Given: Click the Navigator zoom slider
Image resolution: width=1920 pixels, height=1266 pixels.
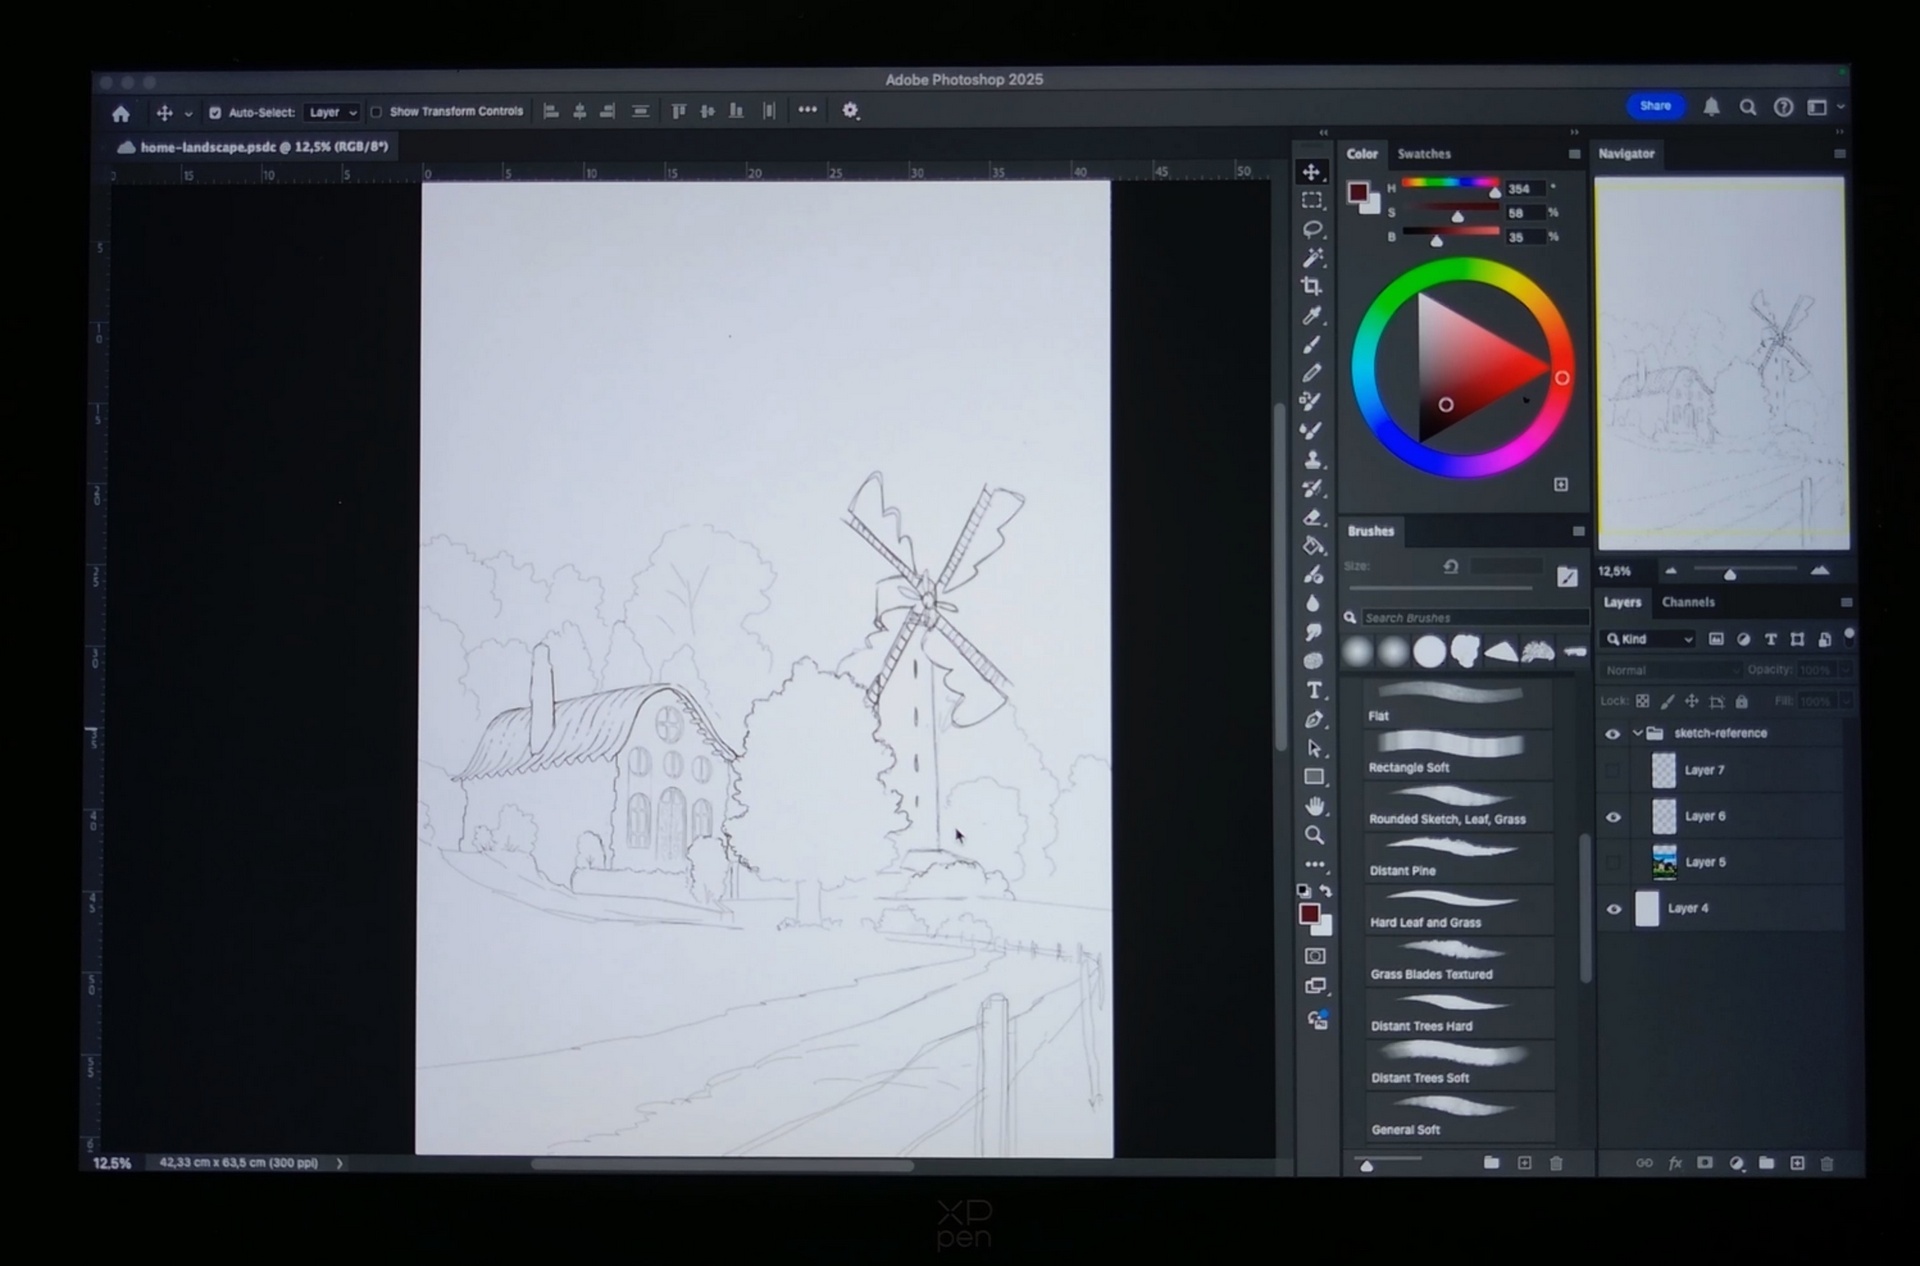Looking at the screenshot, I should (x=1745, y=570).
